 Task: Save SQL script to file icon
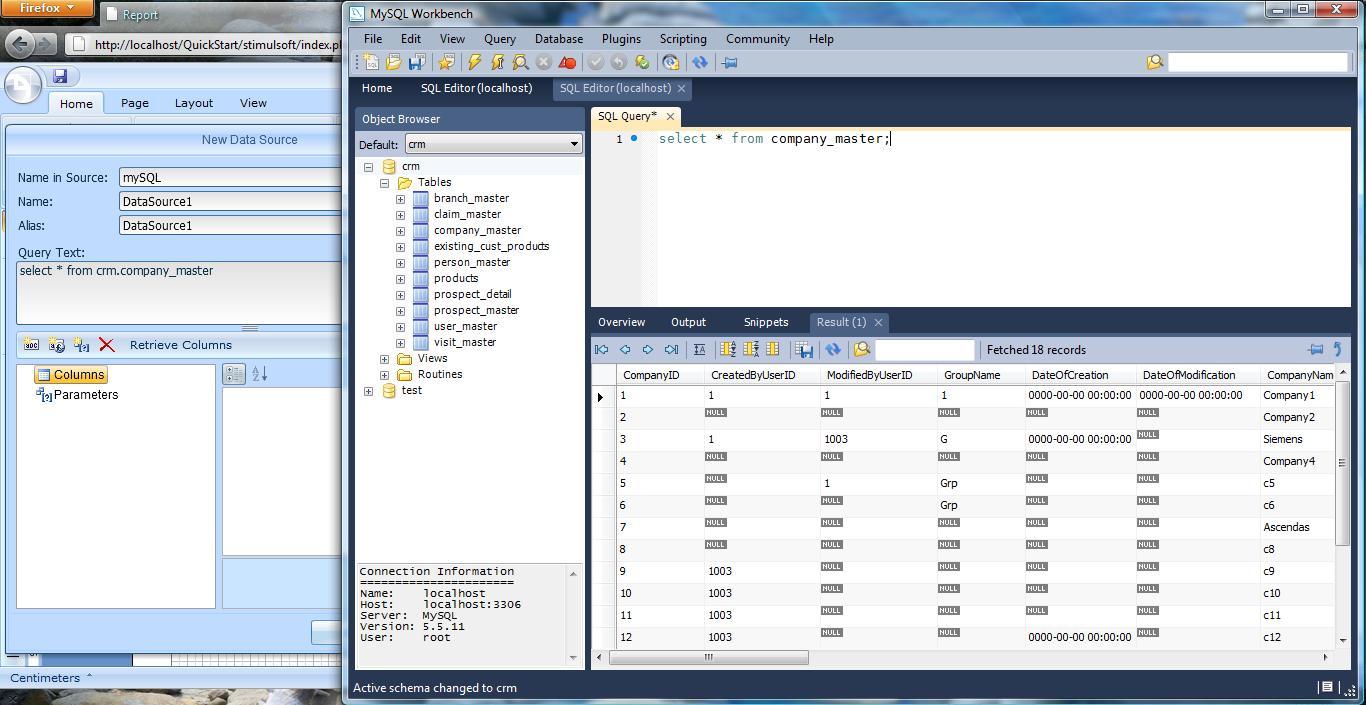(417, 62)
